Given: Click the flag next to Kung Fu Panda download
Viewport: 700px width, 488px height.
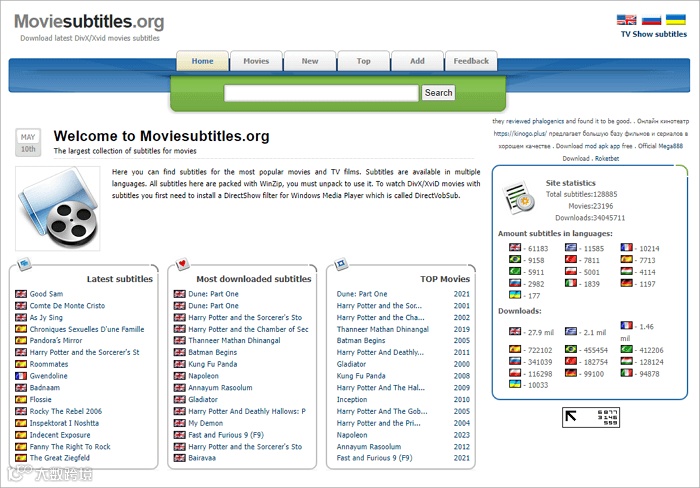Looking at the screenshot, I should point(179,364).
